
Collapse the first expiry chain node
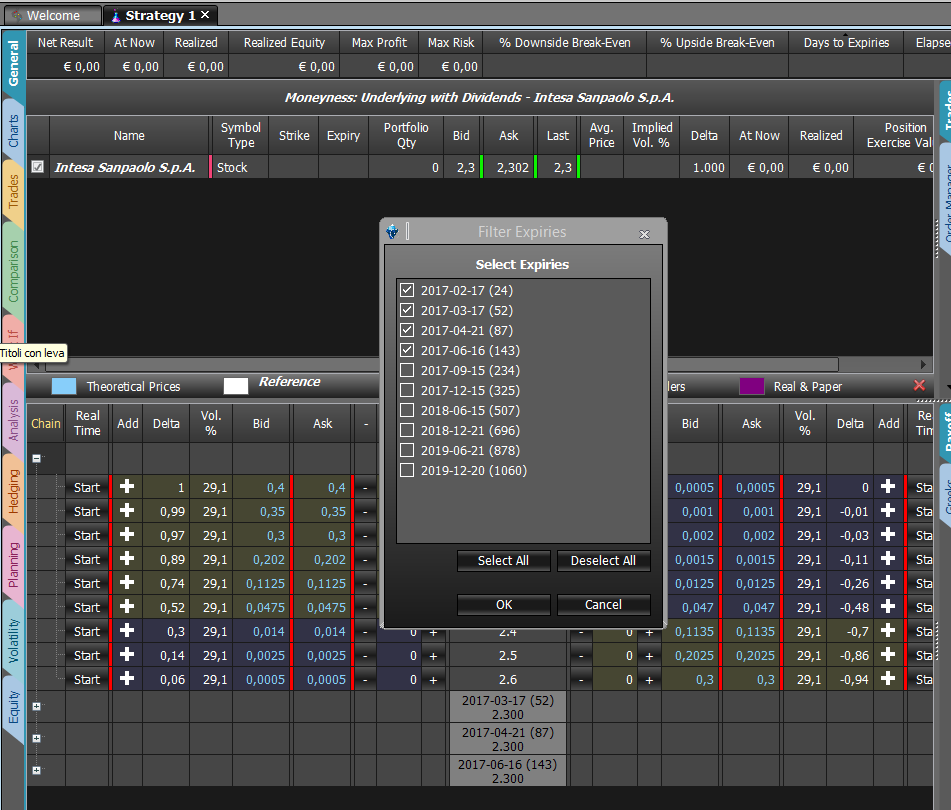coord(36,458)
